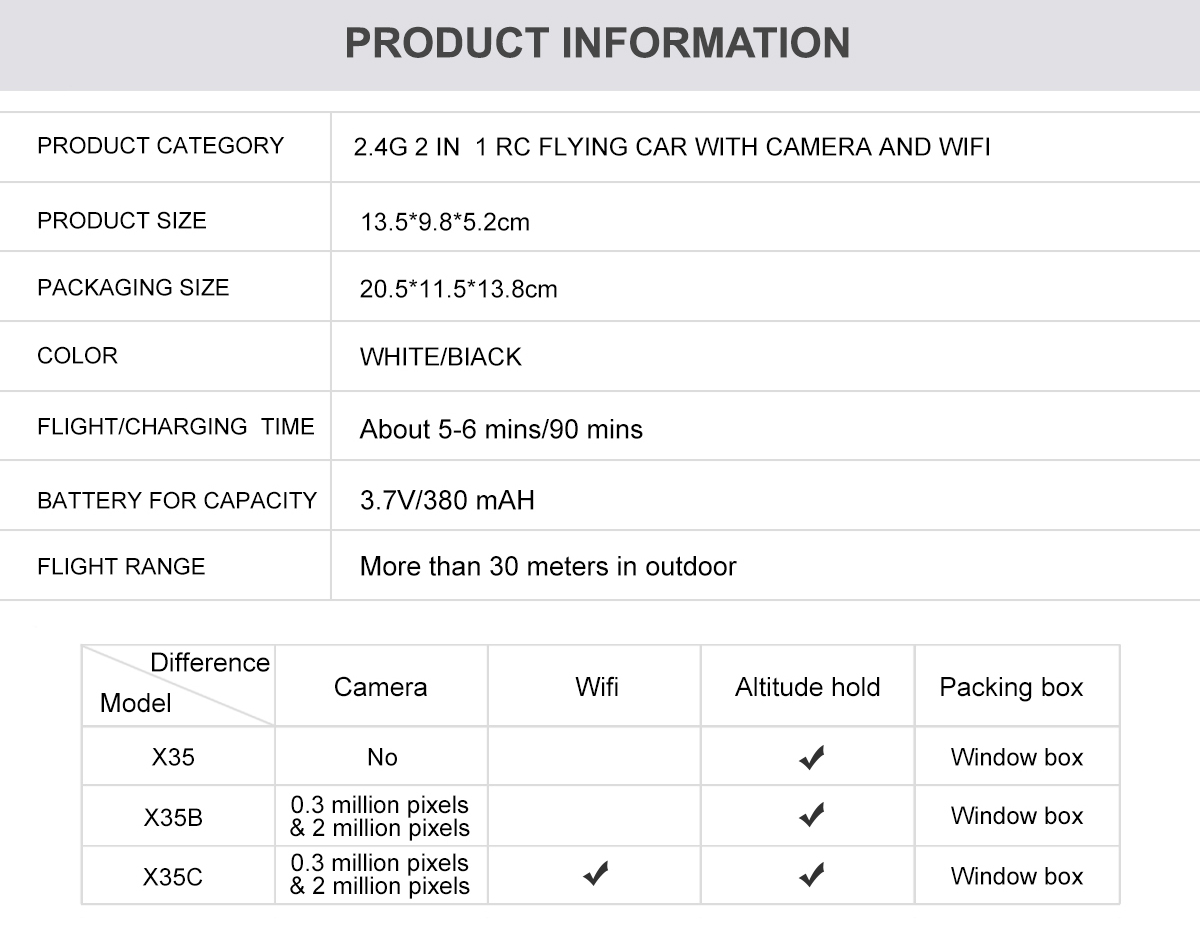Click the X35C Altitude hold checkmark
Viewport: 1200px width, 936px height.
(x=811, y=875)
